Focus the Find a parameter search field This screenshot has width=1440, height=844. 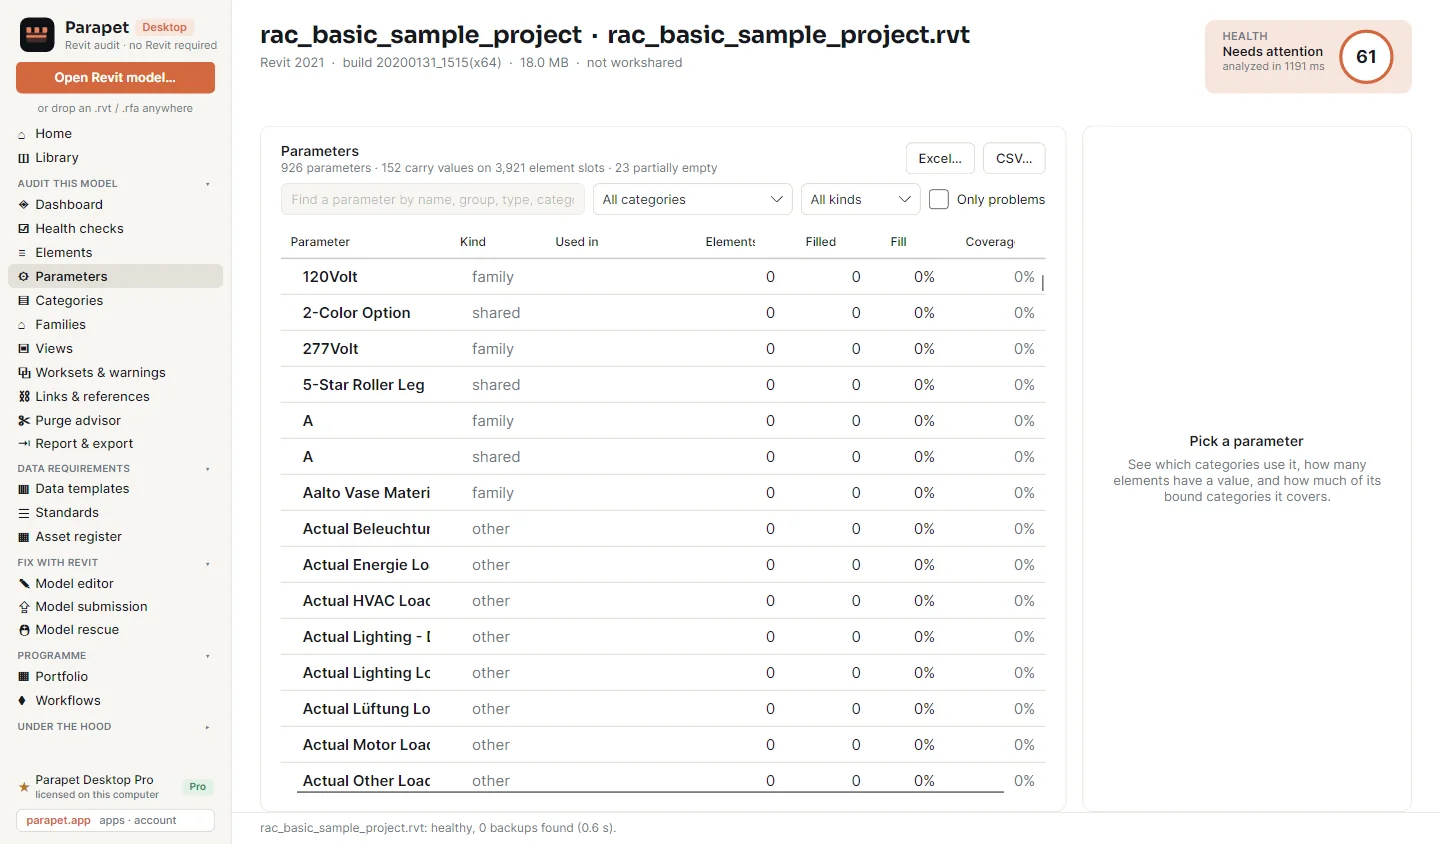click(x=433, y=199)
